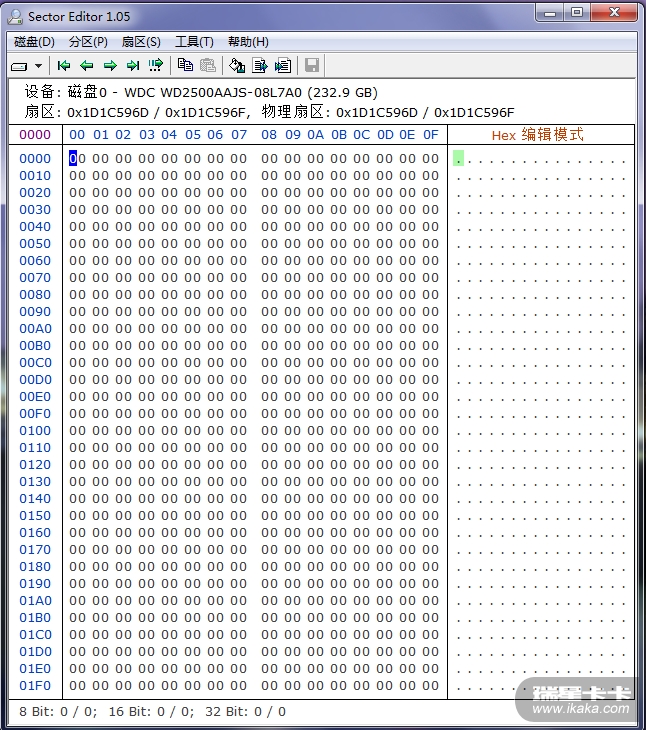Open the 帮助(H) menu
Viewport: 646px width, 730px height.
pos(248,42)
